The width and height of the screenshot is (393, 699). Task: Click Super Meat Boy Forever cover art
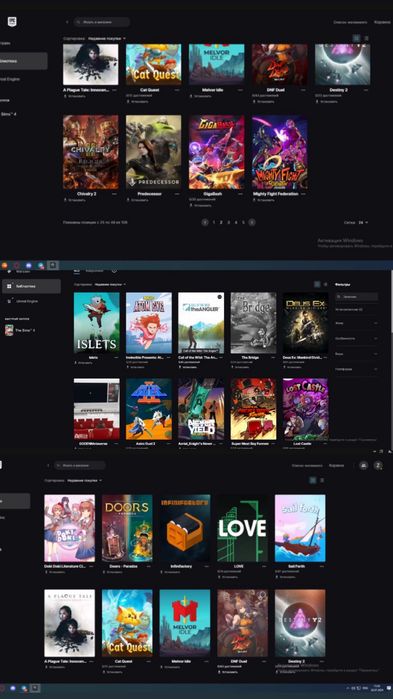(253, 409)
